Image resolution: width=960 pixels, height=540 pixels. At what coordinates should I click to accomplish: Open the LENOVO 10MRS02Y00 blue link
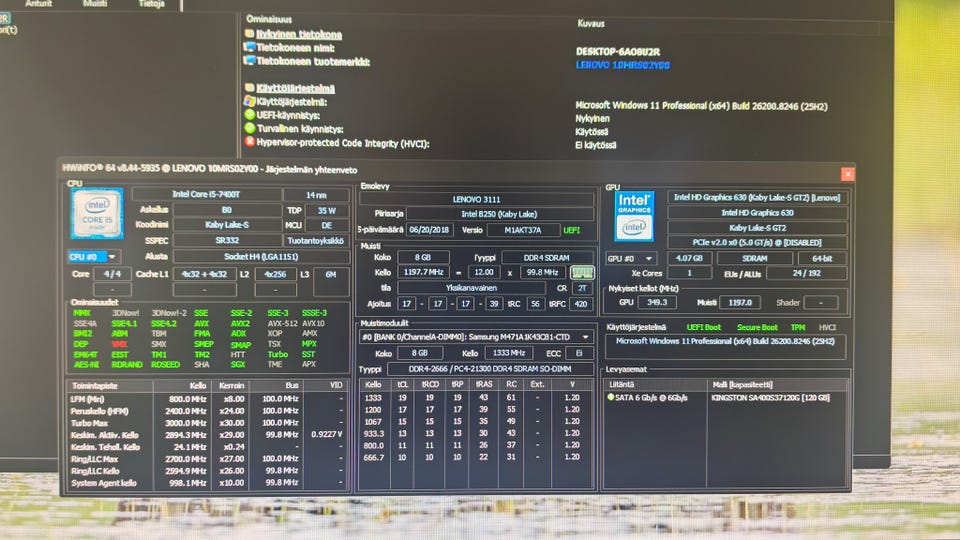click(x=623, y=65)
